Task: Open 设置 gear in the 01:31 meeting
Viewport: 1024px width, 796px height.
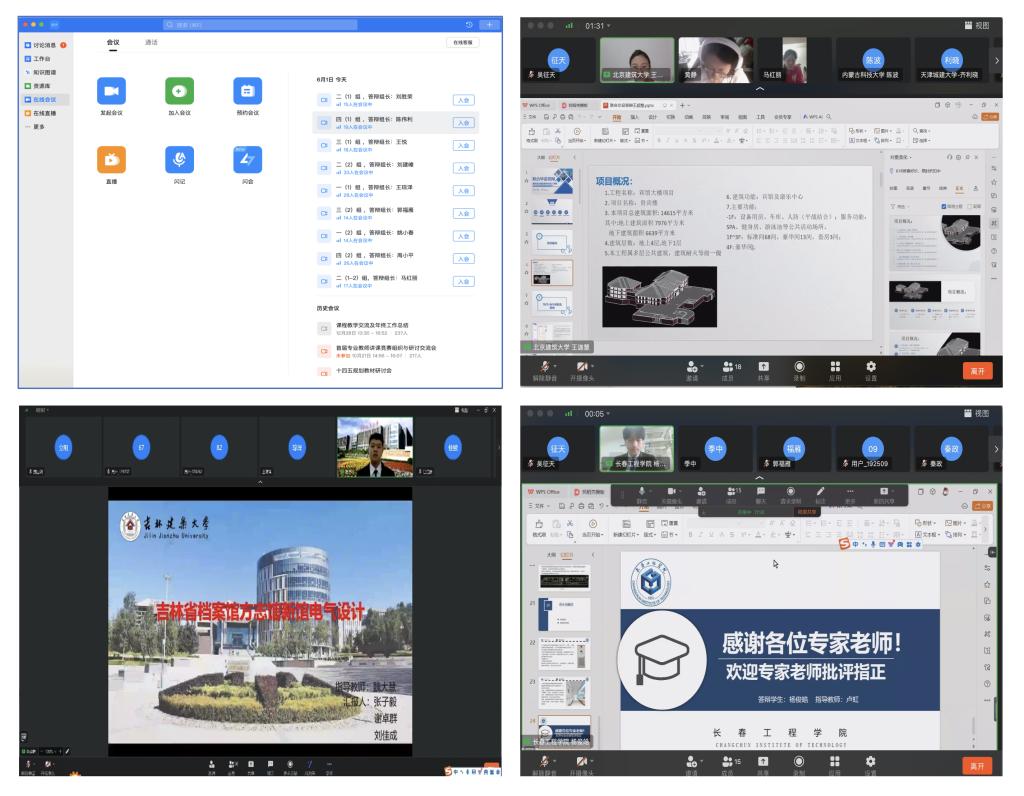Action: coord(870,368)
